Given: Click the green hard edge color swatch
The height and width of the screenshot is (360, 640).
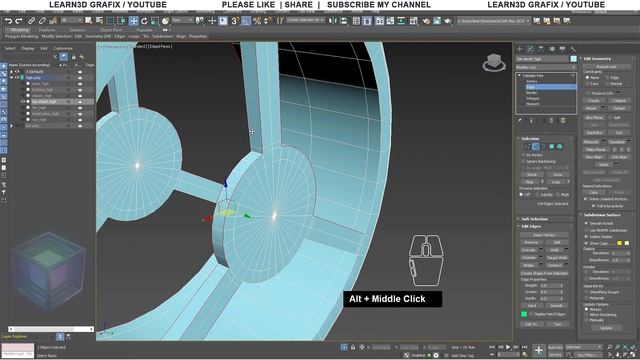Looking at the screenshot, I should point(524,314).
